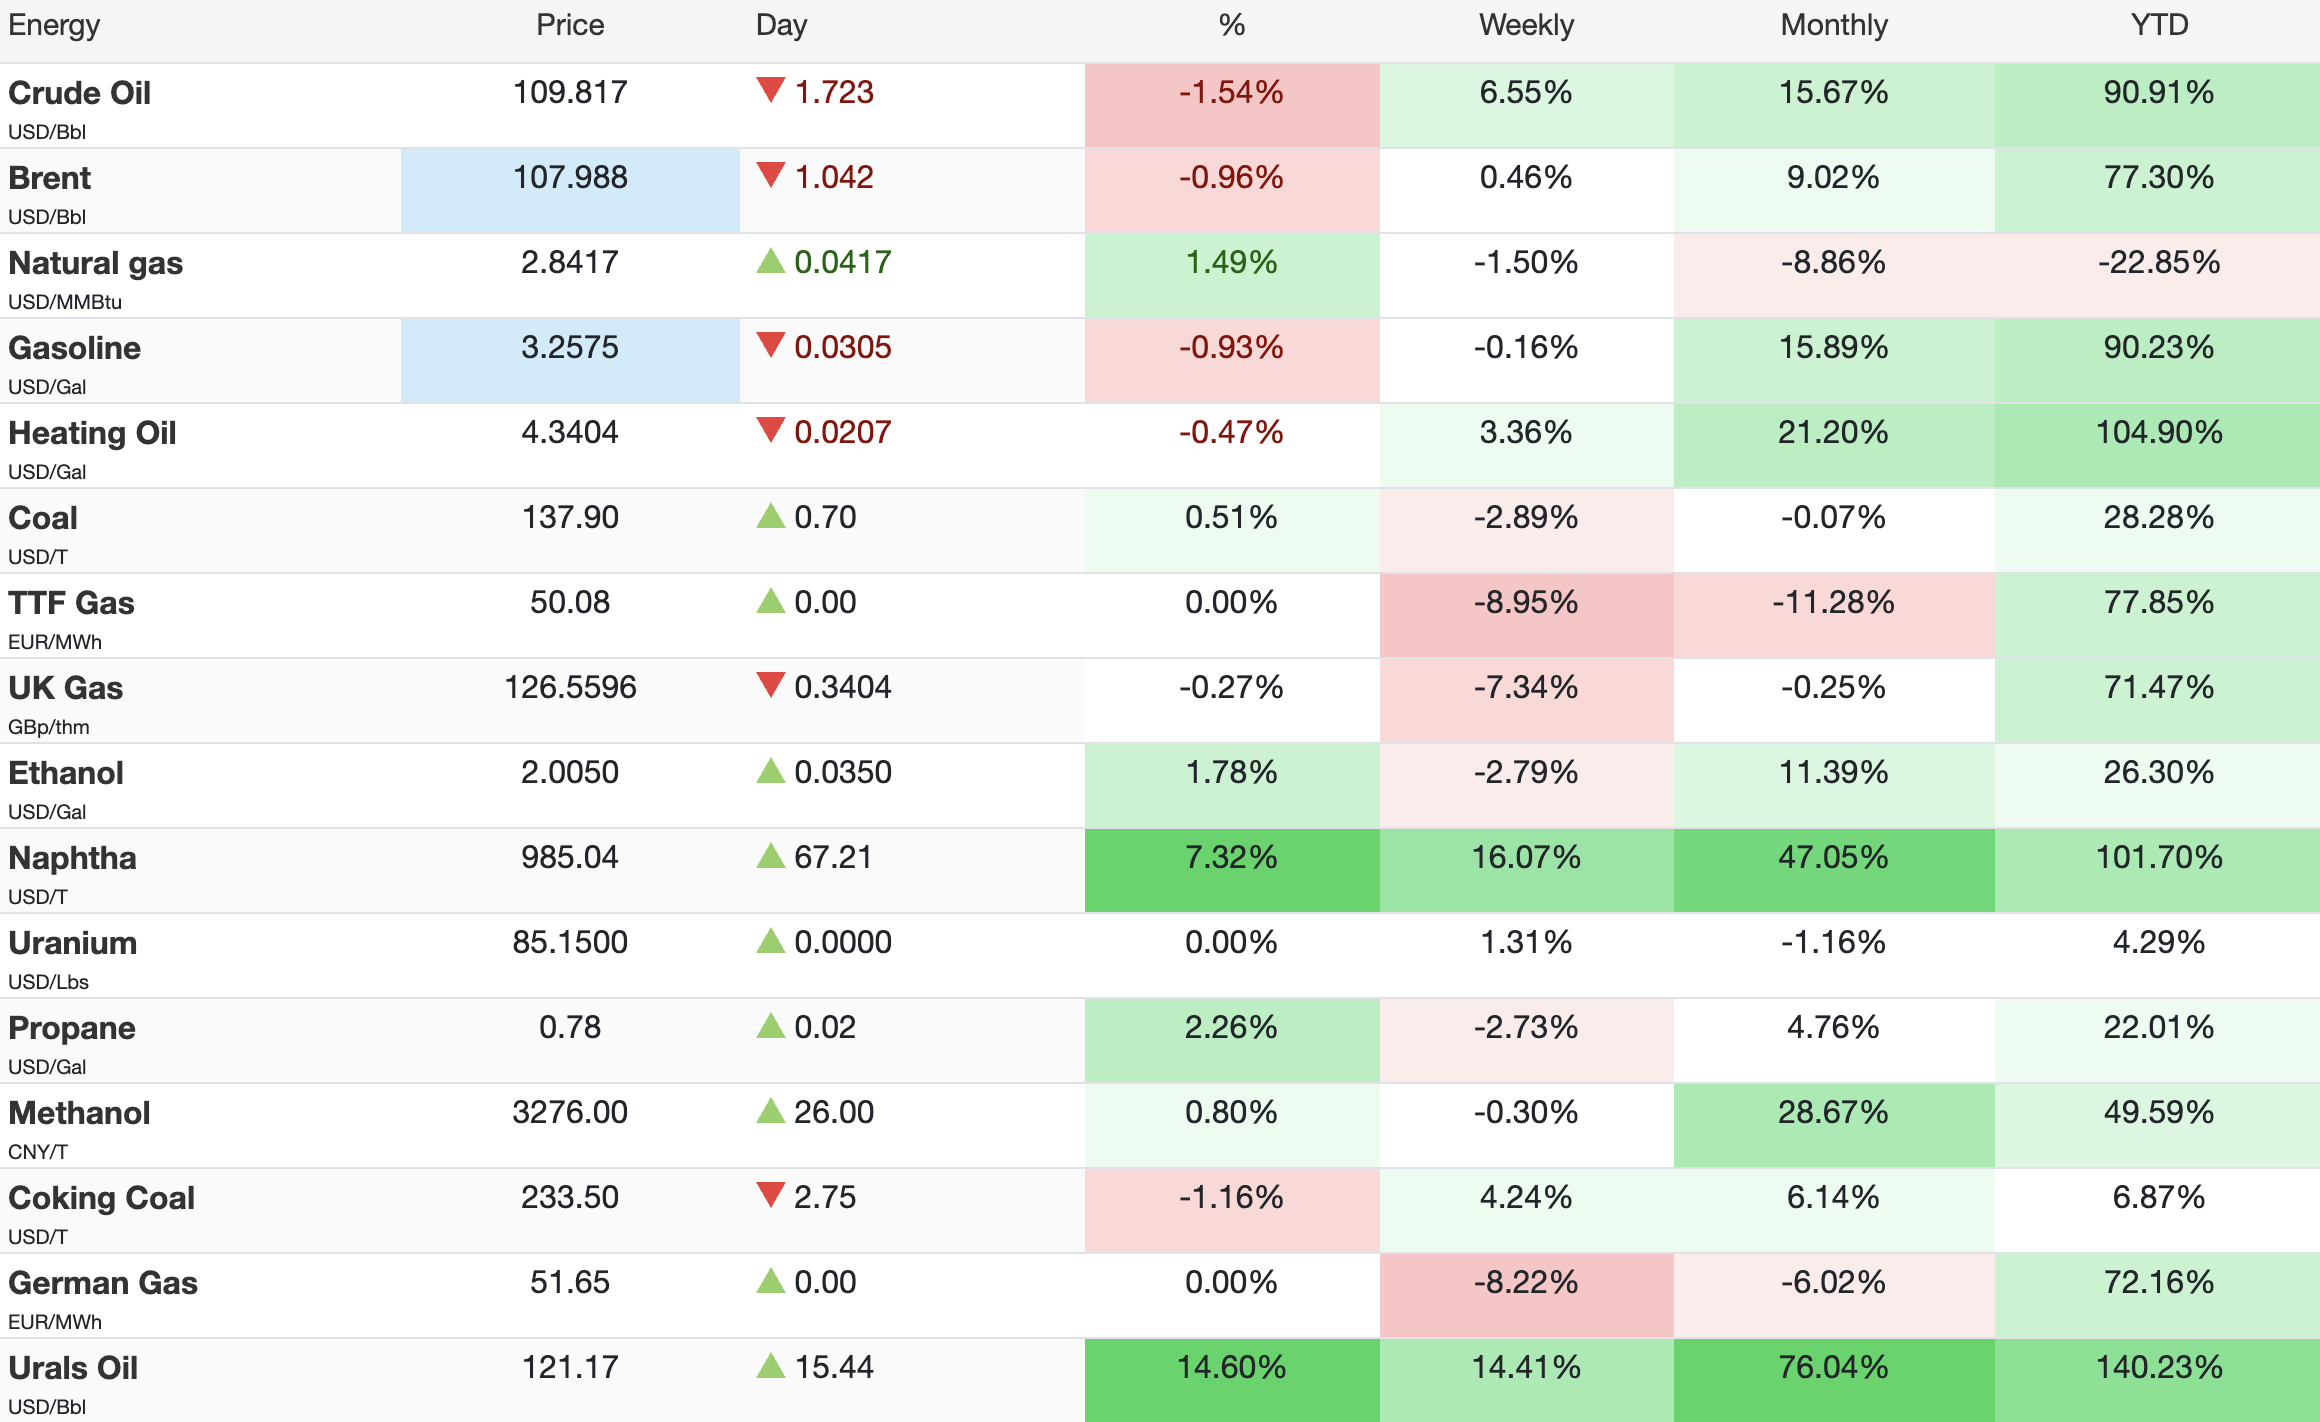Click the red down triangle in Gasoline row
This screenshot has height=1422, width=2320.
click(x=770, y=345)
